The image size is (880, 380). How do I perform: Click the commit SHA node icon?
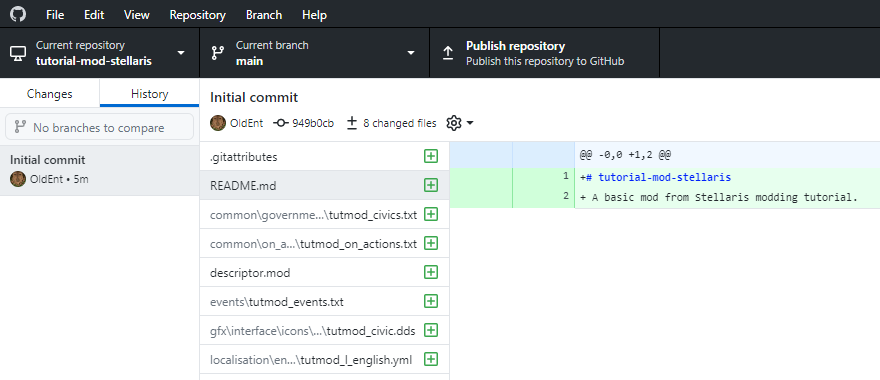(x=281, y=123)
